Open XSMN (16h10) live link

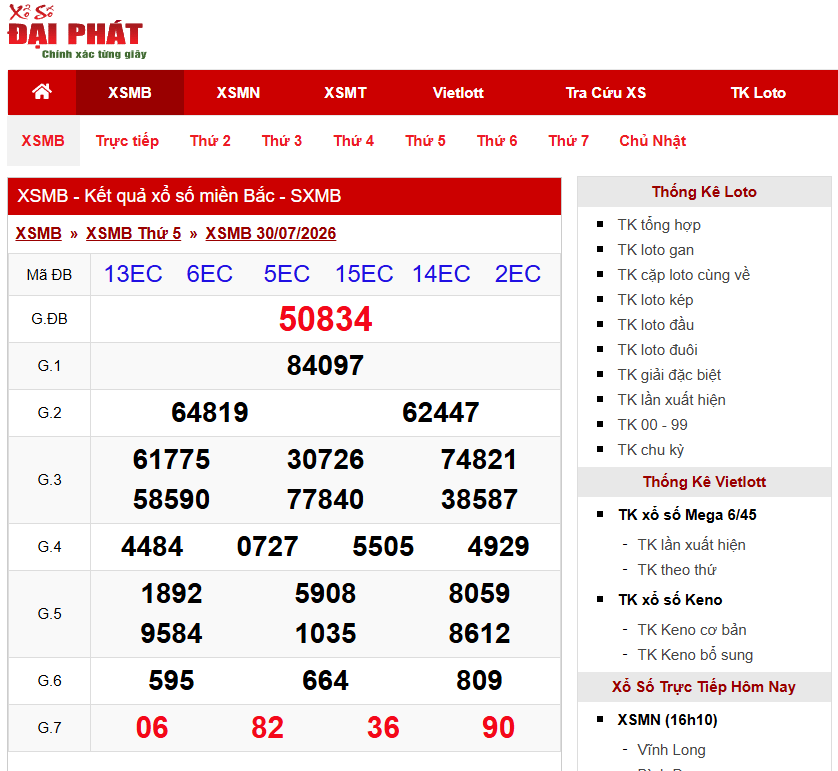coord(667,720)
